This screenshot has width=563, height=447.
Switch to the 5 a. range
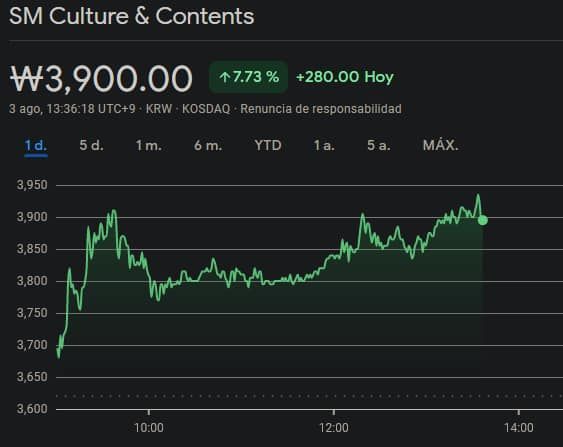pos(378,146)
